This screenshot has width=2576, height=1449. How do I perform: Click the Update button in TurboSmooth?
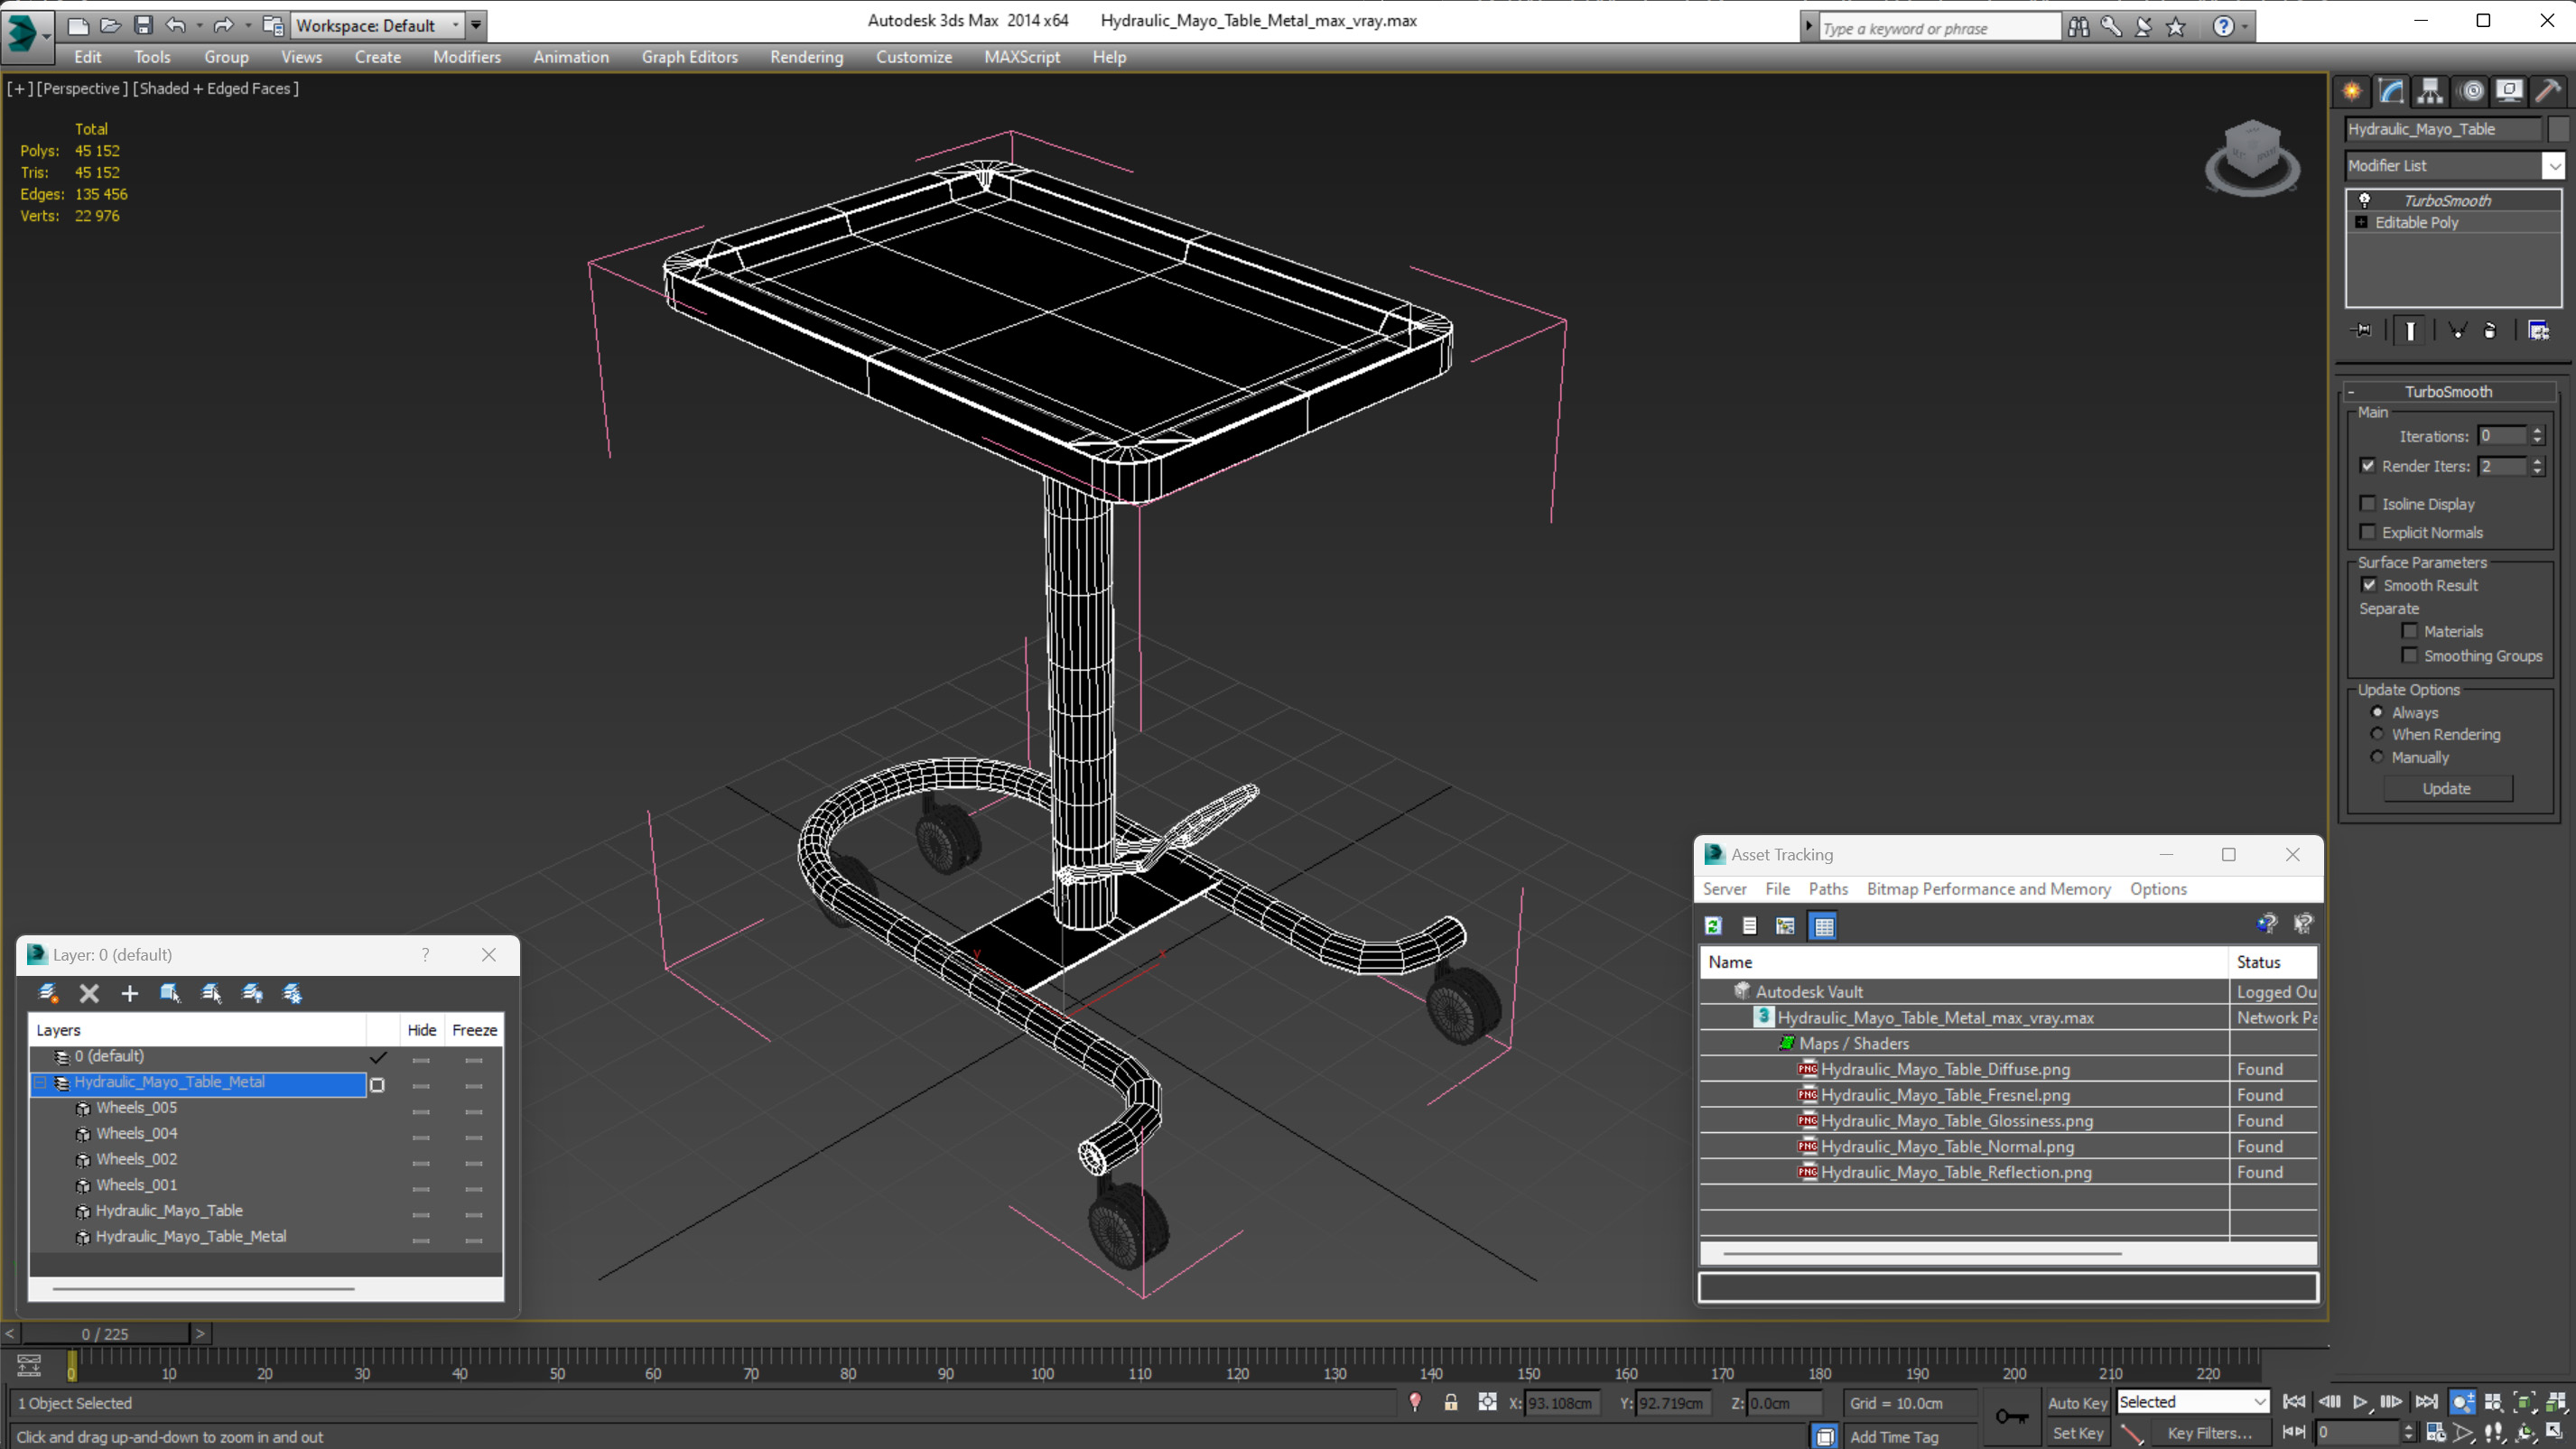[x=2447, y=787]
